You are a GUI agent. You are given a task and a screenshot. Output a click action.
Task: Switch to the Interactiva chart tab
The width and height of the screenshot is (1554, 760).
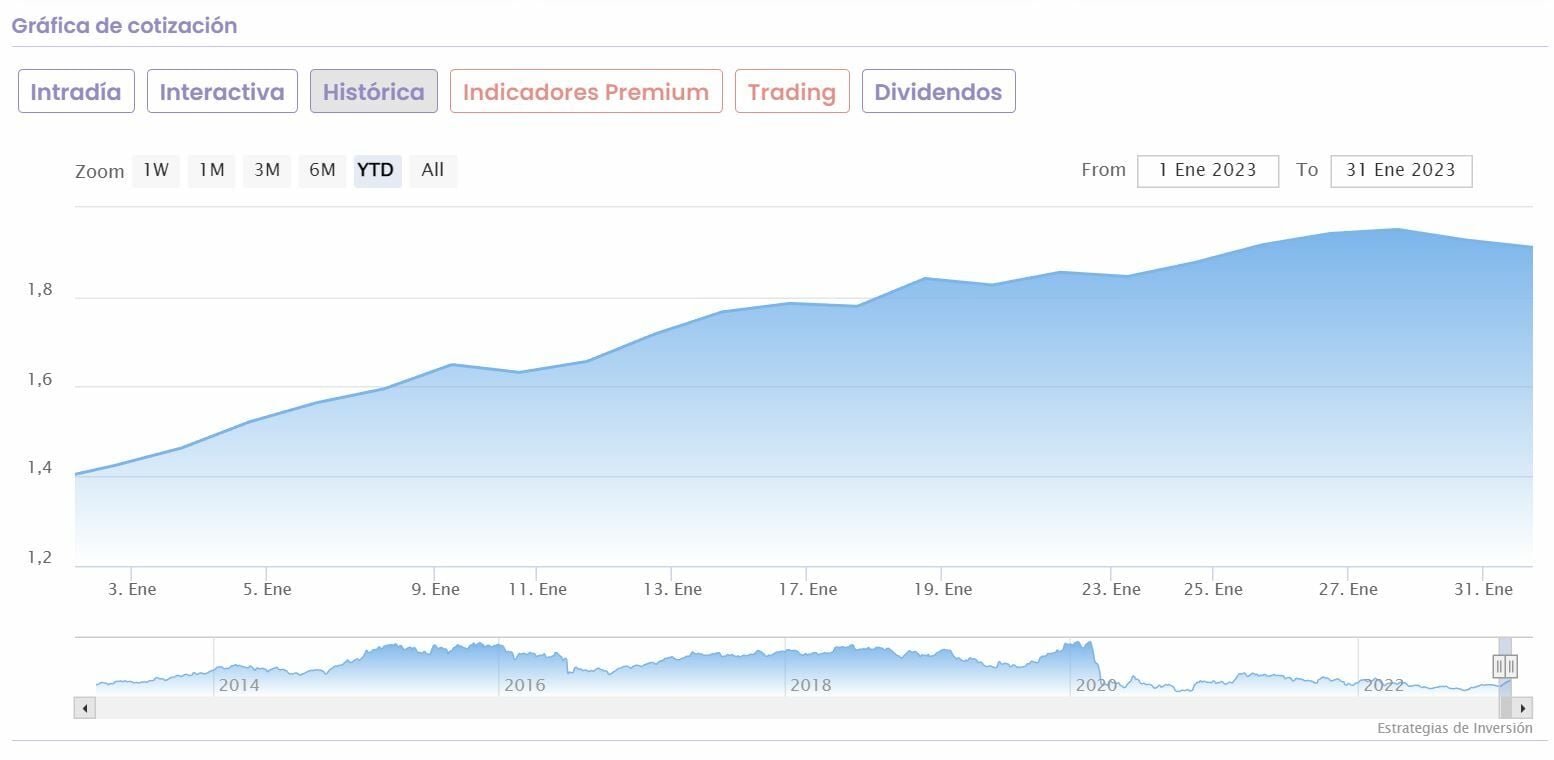tap(222, 92)
